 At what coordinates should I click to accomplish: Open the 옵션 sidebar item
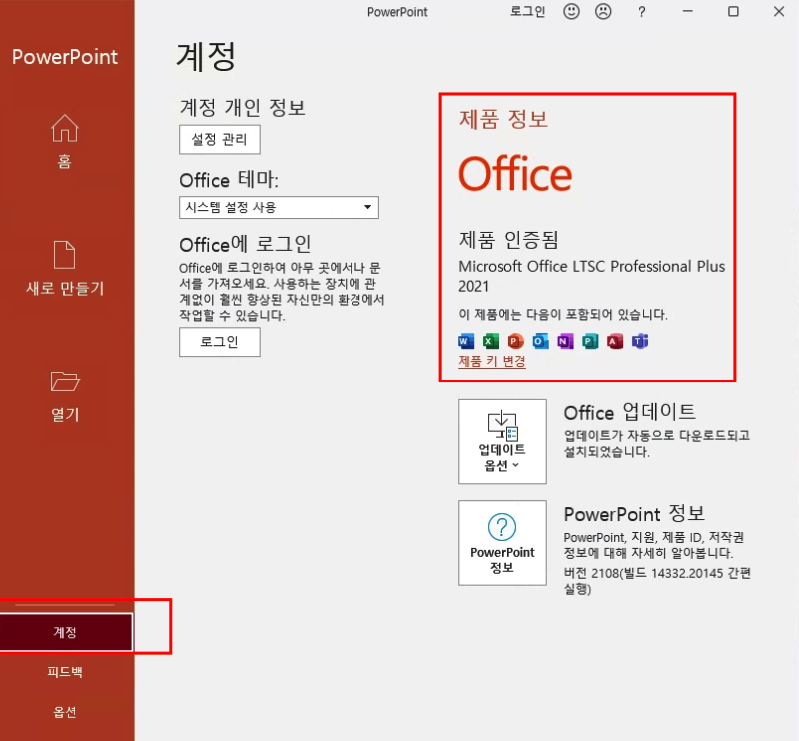click(x=65, y=711)
